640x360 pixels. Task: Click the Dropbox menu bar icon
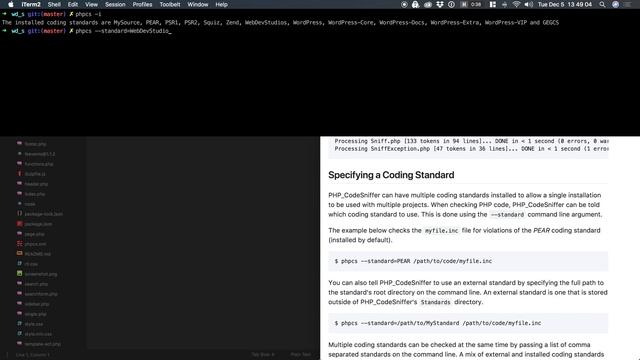pos(440,4)
